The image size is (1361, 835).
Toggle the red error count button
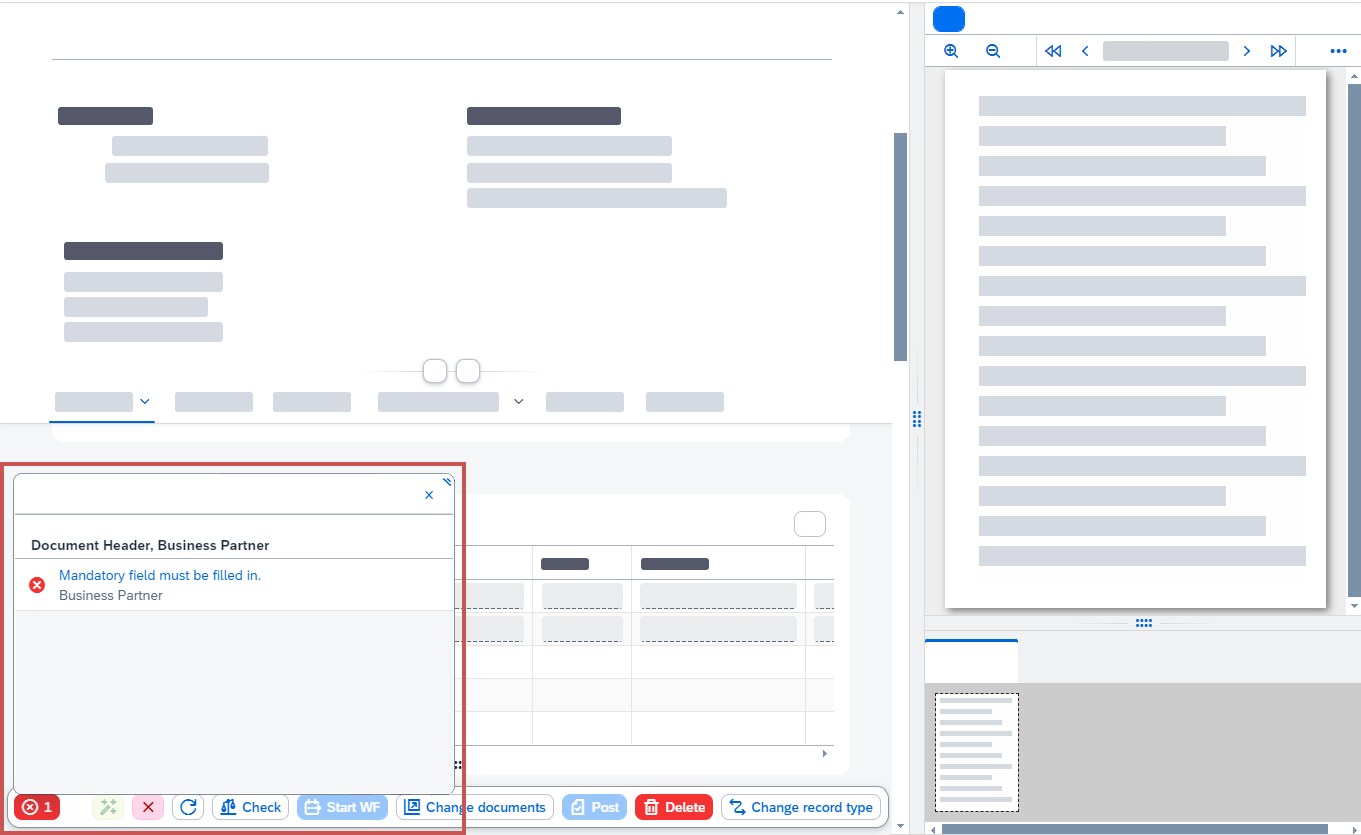click(x=37, y=807)
